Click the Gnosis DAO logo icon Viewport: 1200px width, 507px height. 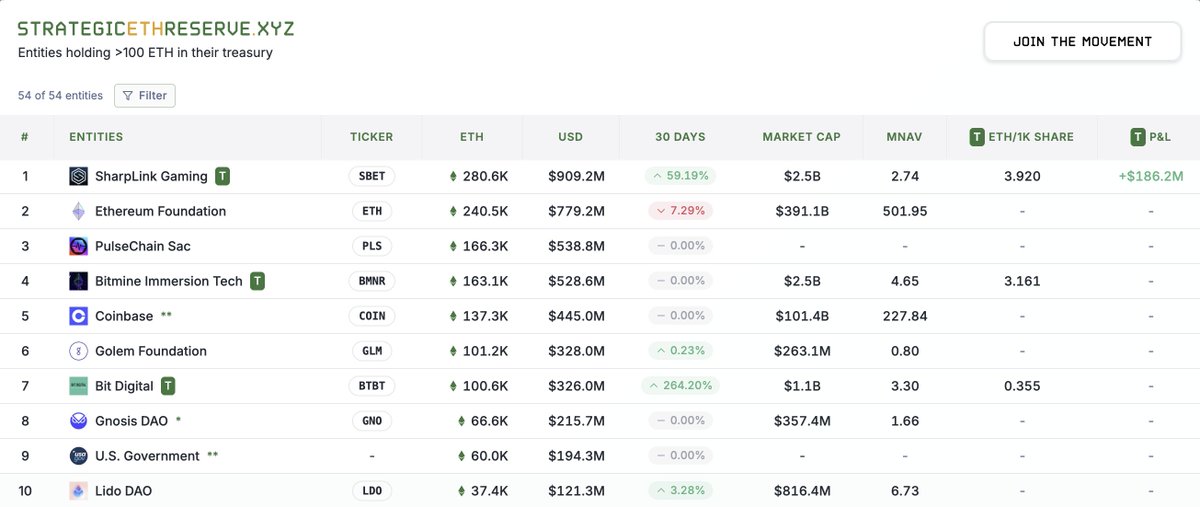pyautogui.click(x=78, y=421)
